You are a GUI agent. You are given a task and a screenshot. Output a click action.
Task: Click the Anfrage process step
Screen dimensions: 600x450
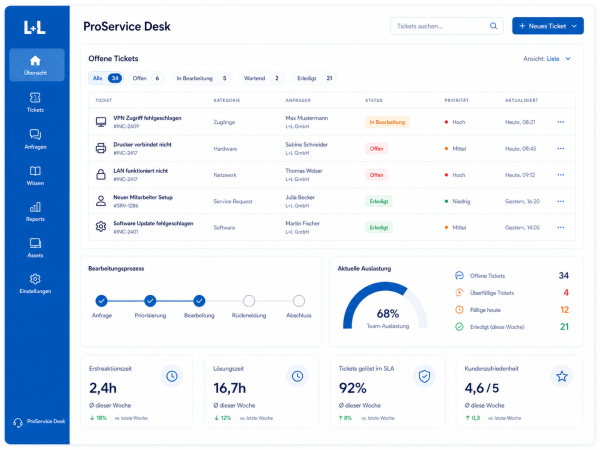pos(101,301)
